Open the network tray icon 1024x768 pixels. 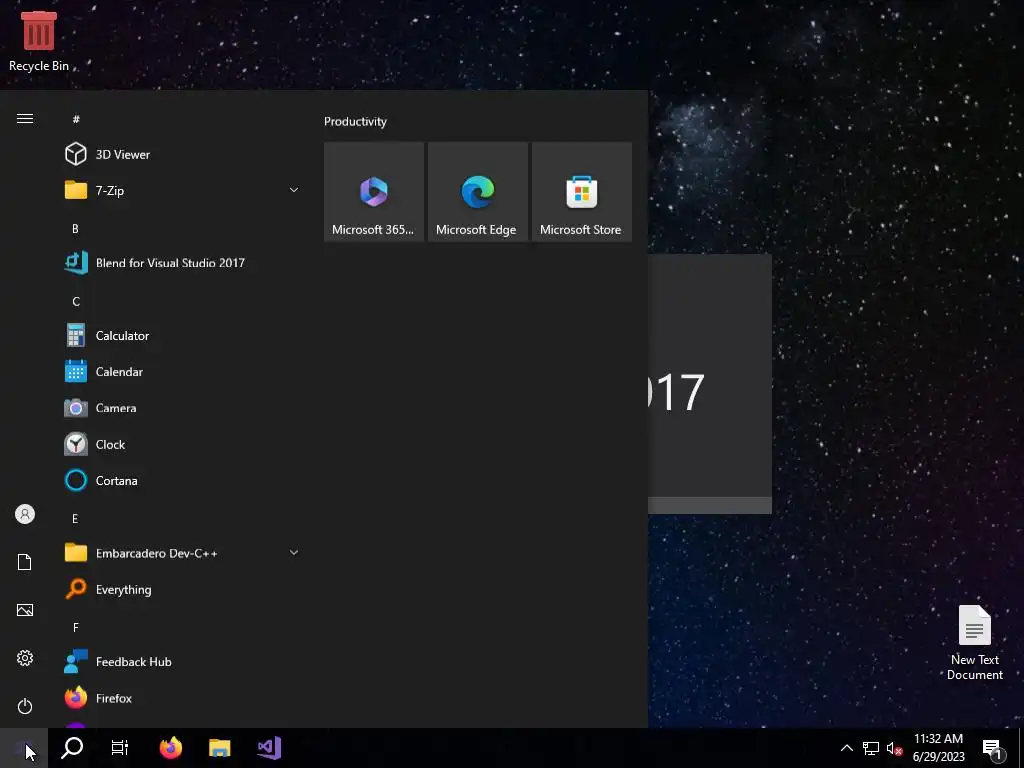[871, 748]
